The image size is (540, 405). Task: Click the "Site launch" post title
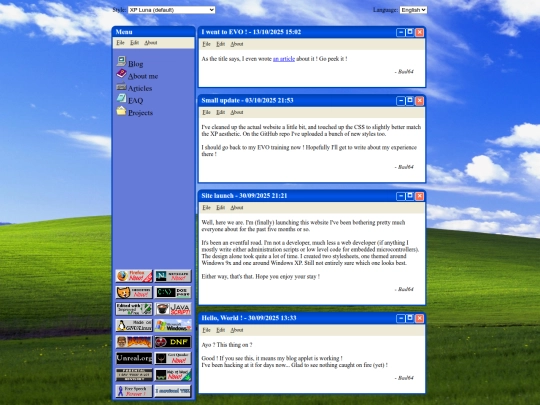[217, 196]
